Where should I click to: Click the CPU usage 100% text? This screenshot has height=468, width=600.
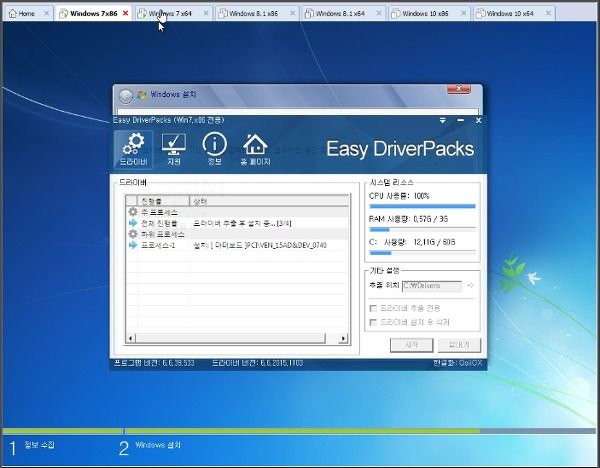click(x=399, y=196)
